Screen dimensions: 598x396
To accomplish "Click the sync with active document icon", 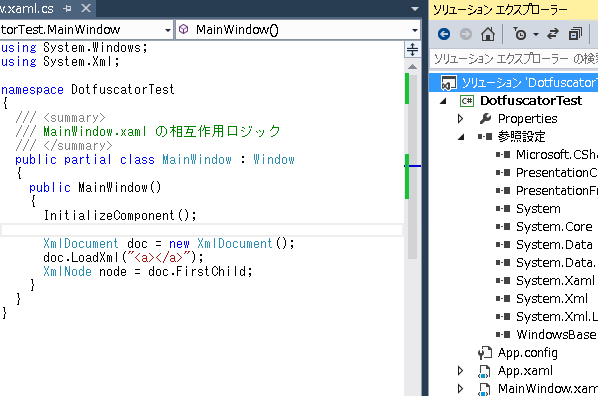I will 553,34.
